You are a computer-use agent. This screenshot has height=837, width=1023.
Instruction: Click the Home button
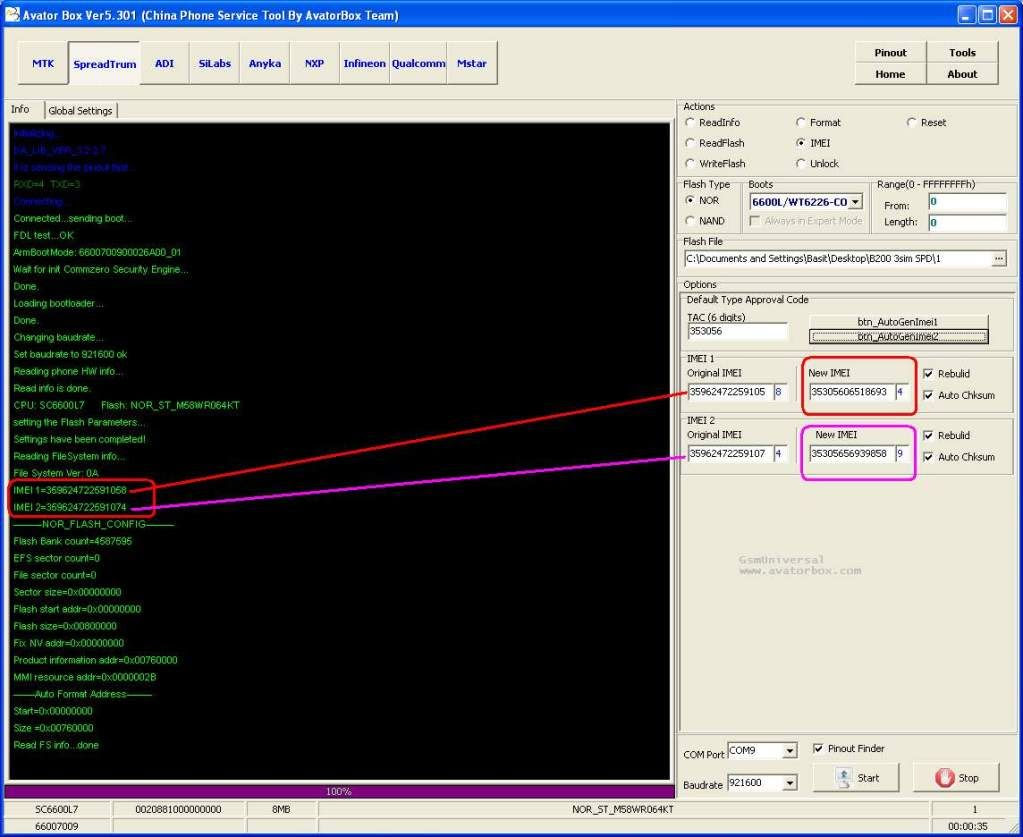pyautogui.click(x=891, y=74)
